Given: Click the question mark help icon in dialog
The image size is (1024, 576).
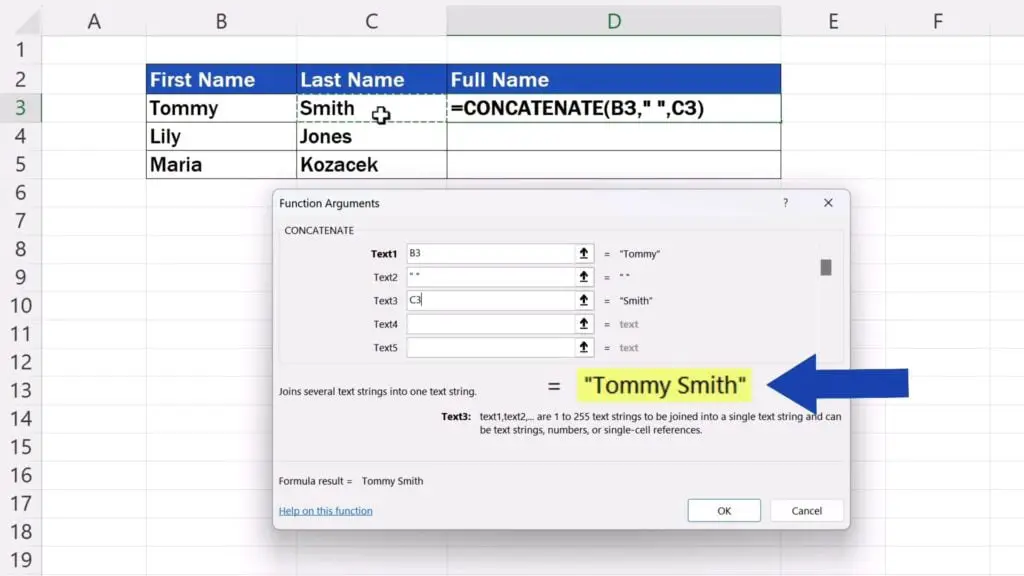Looking at the screenshot, I should coord(785,203).
